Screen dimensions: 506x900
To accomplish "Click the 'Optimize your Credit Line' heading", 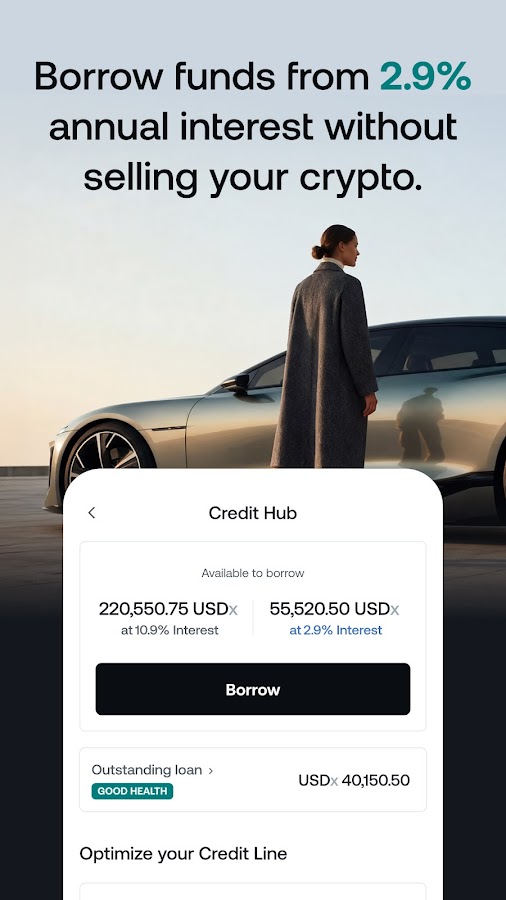I will coord(184,854).
